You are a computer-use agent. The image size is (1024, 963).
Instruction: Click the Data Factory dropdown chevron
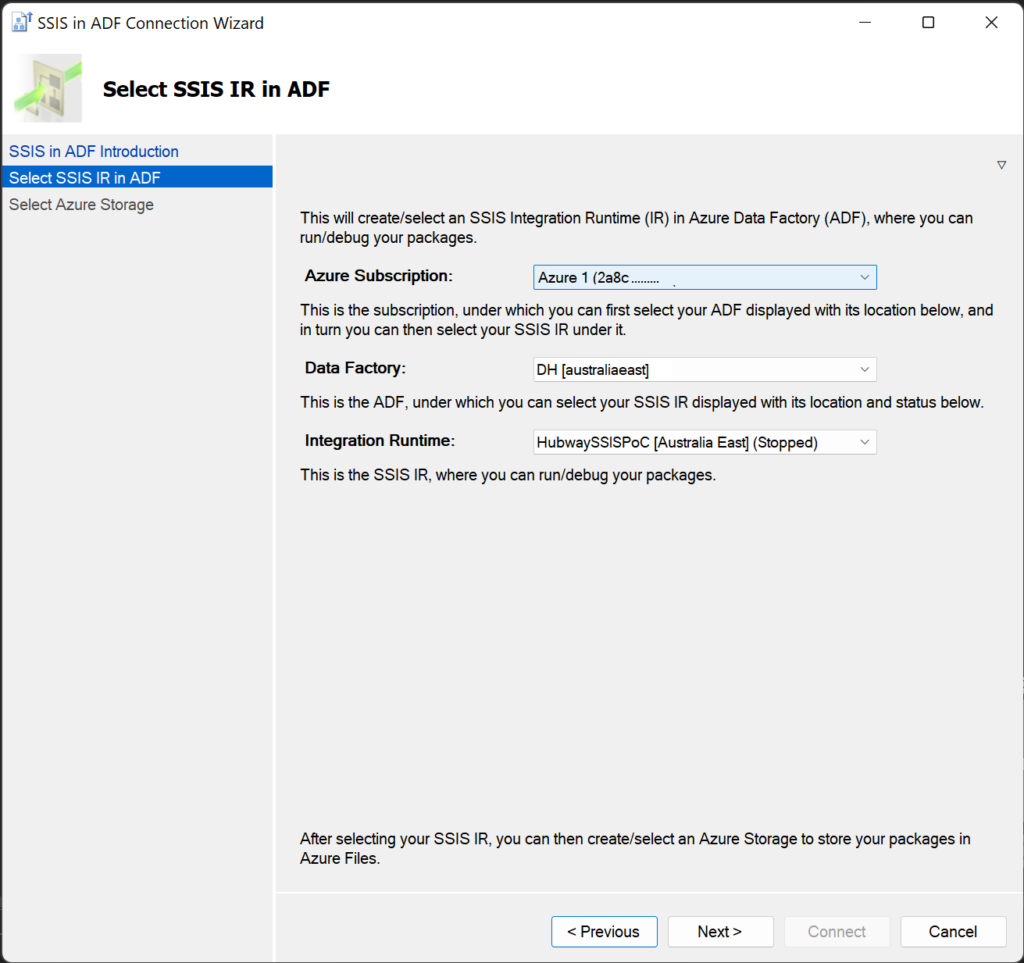coord(864,369)
